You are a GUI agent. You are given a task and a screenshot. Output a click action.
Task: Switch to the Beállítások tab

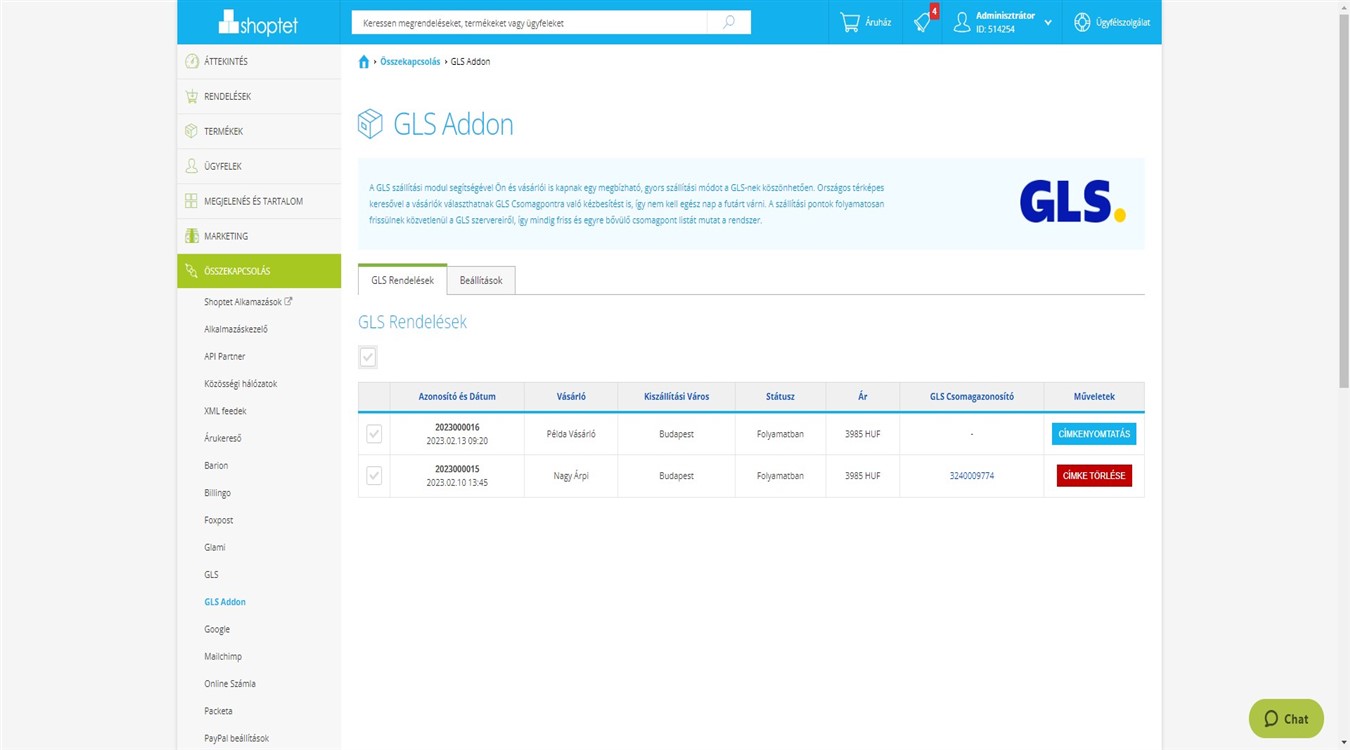pos(481,281)
